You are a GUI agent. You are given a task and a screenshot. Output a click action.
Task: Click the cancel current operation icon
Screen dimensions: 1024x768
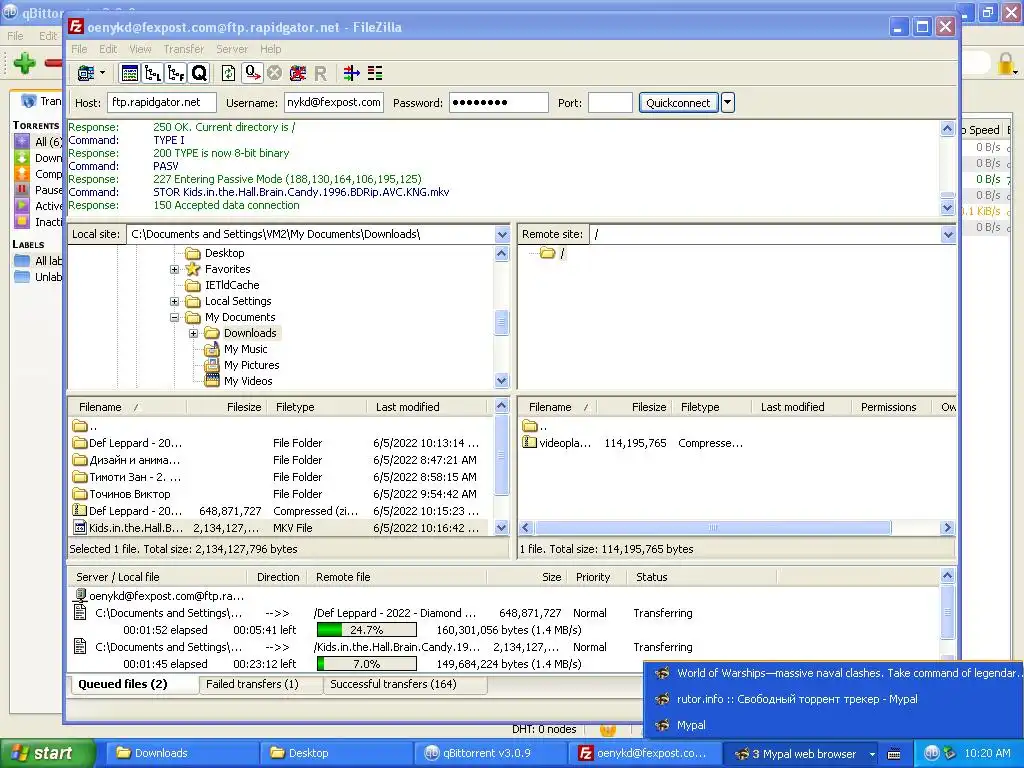pyautogui.click(x=274, y=73)
